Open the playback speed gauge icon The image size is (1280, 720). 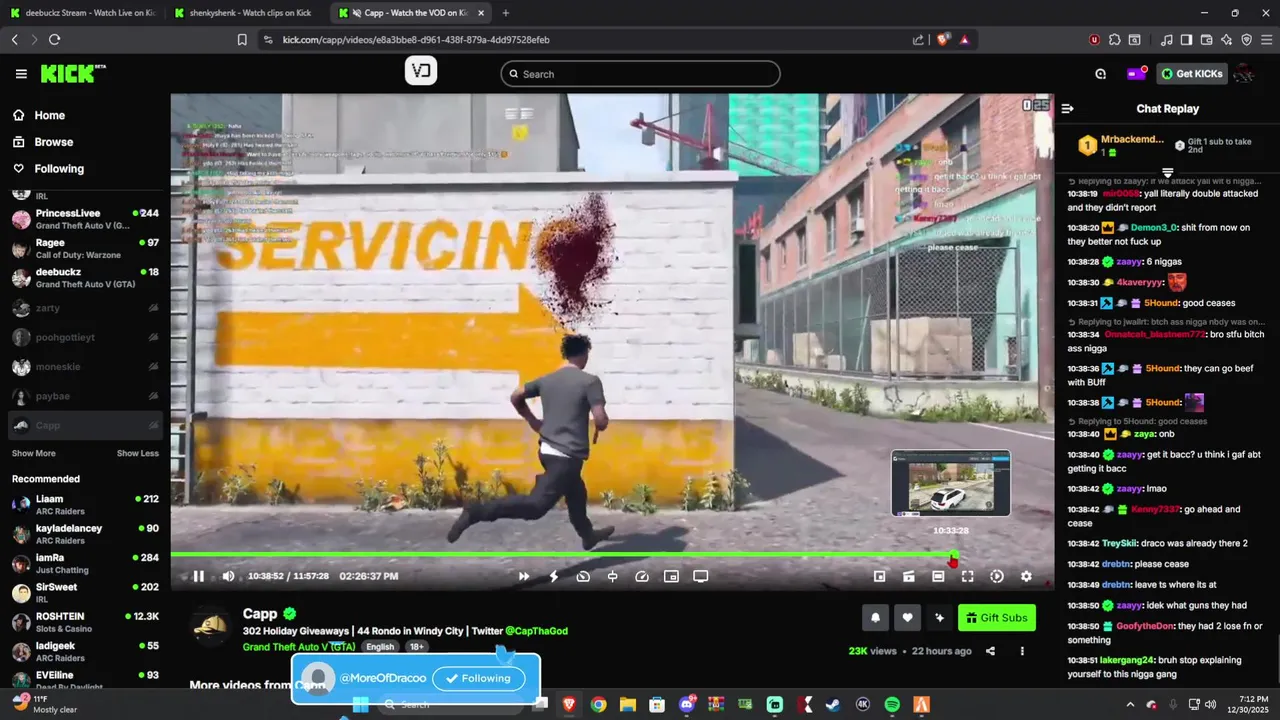click(642, 576)
